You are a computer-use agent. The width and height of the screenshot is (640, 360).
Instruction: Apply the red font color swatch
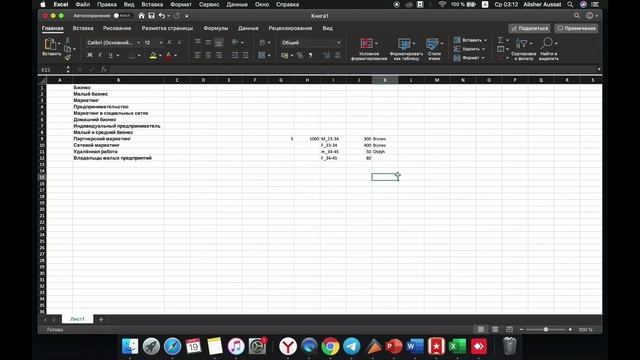point(169,56)
